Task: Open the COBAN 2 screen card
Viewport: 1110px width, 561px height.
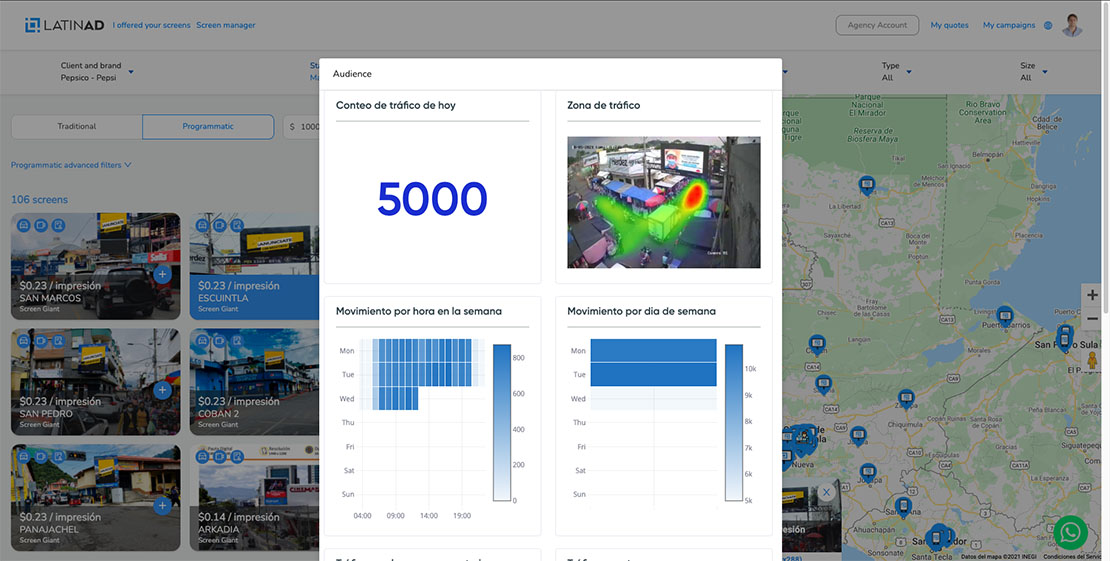Action: [x=253, y=382]
